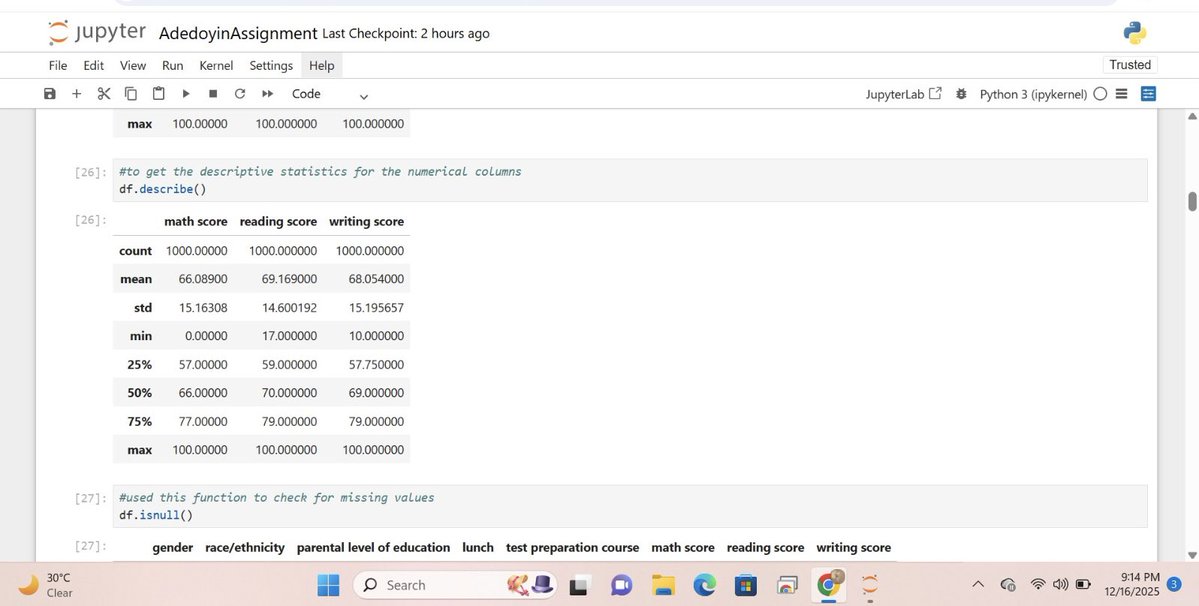Restart the kernel with the circular arrow

click(240, 93)
